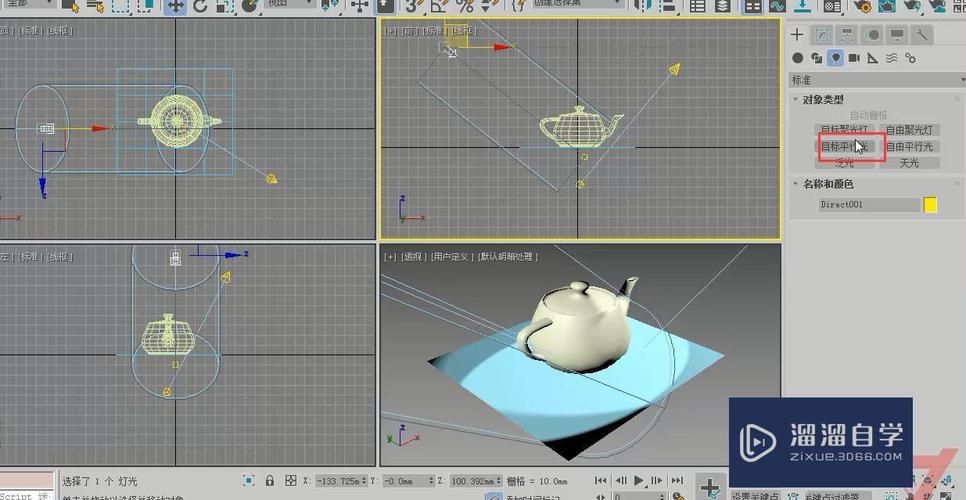Click the 天光 light button
Image resolution: width=966 pixels, height=500 pixels.
click(908, 163)
